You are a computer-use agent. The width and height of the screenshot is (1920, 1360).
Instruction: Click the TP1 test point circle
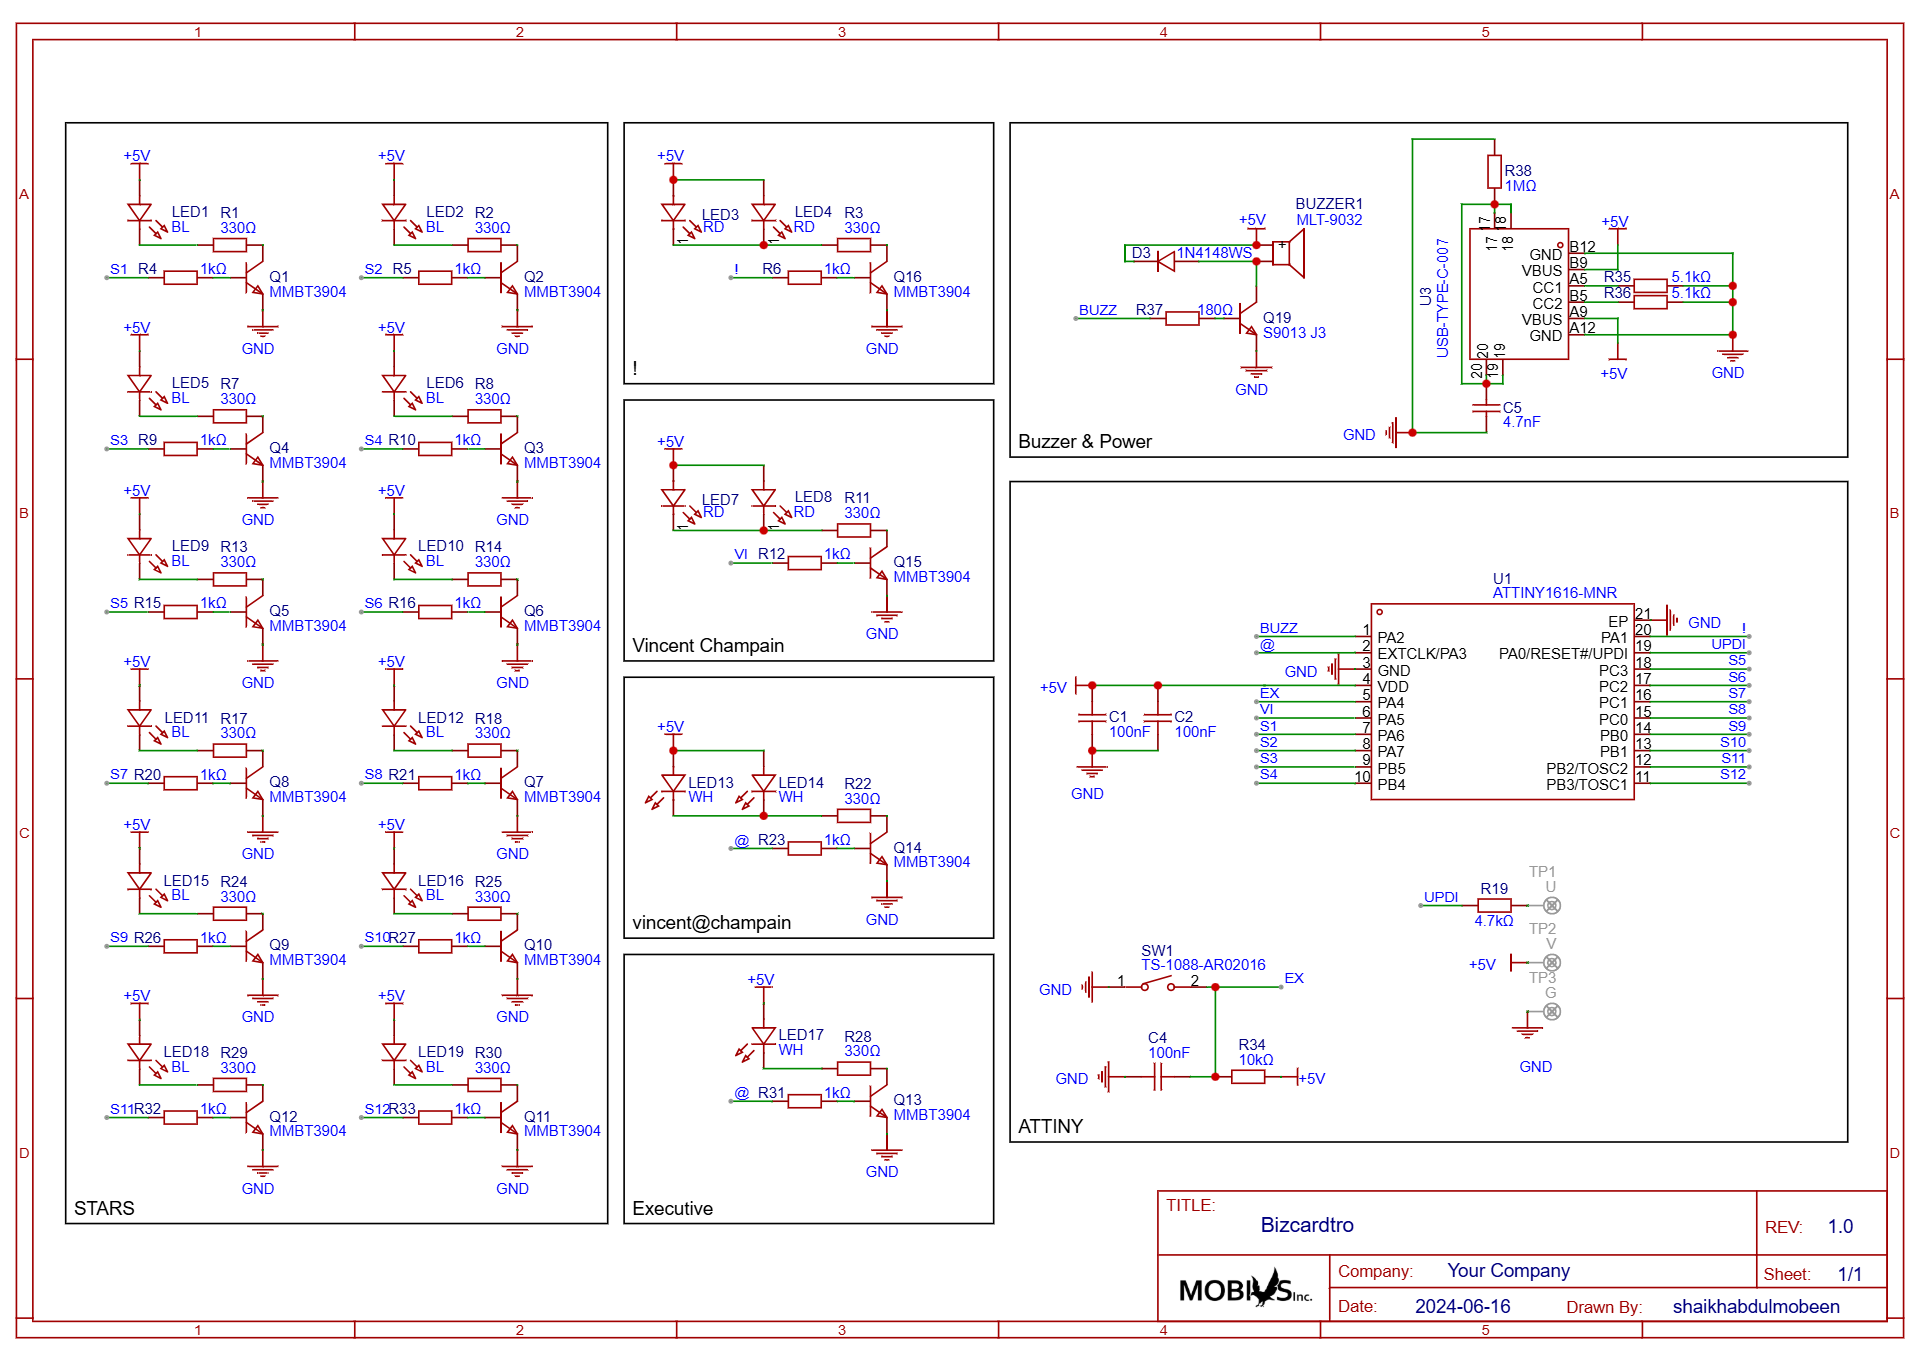1552,905
